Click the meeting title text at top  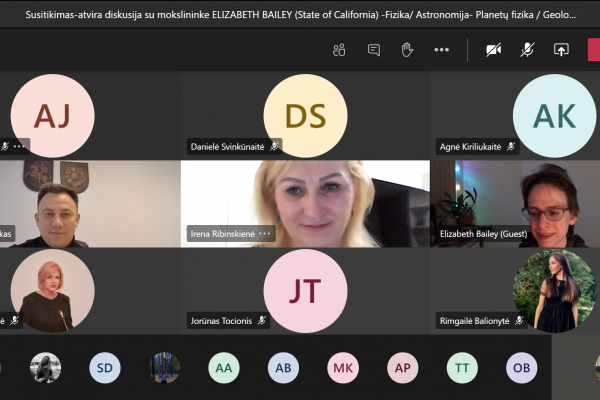(301, 15)
